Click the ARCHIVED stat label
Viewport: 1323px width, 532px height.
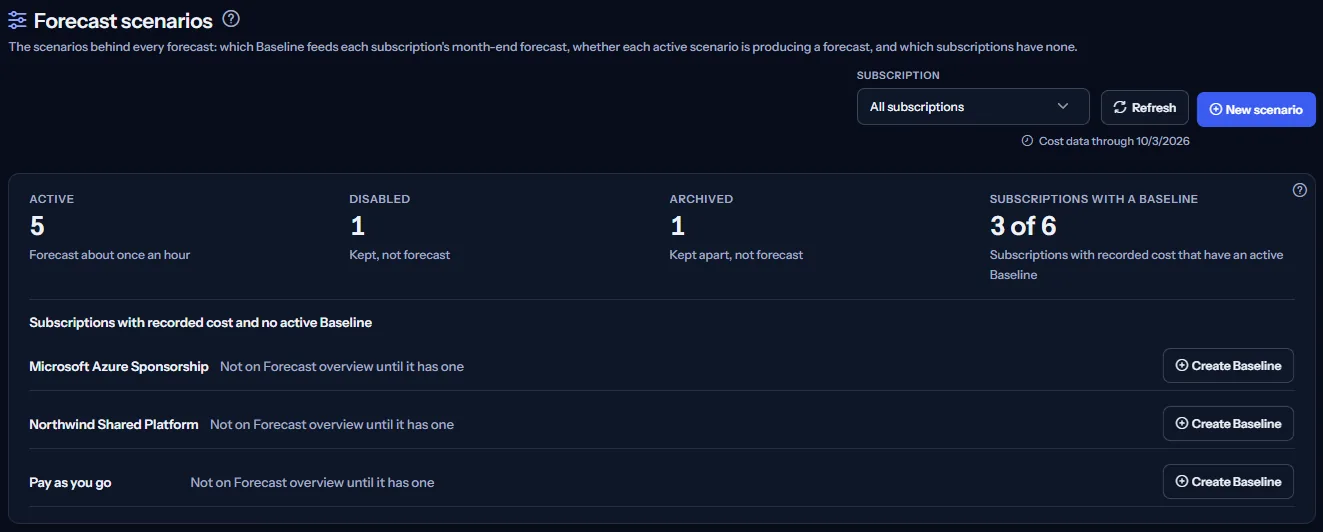click(x=701, y=199)
